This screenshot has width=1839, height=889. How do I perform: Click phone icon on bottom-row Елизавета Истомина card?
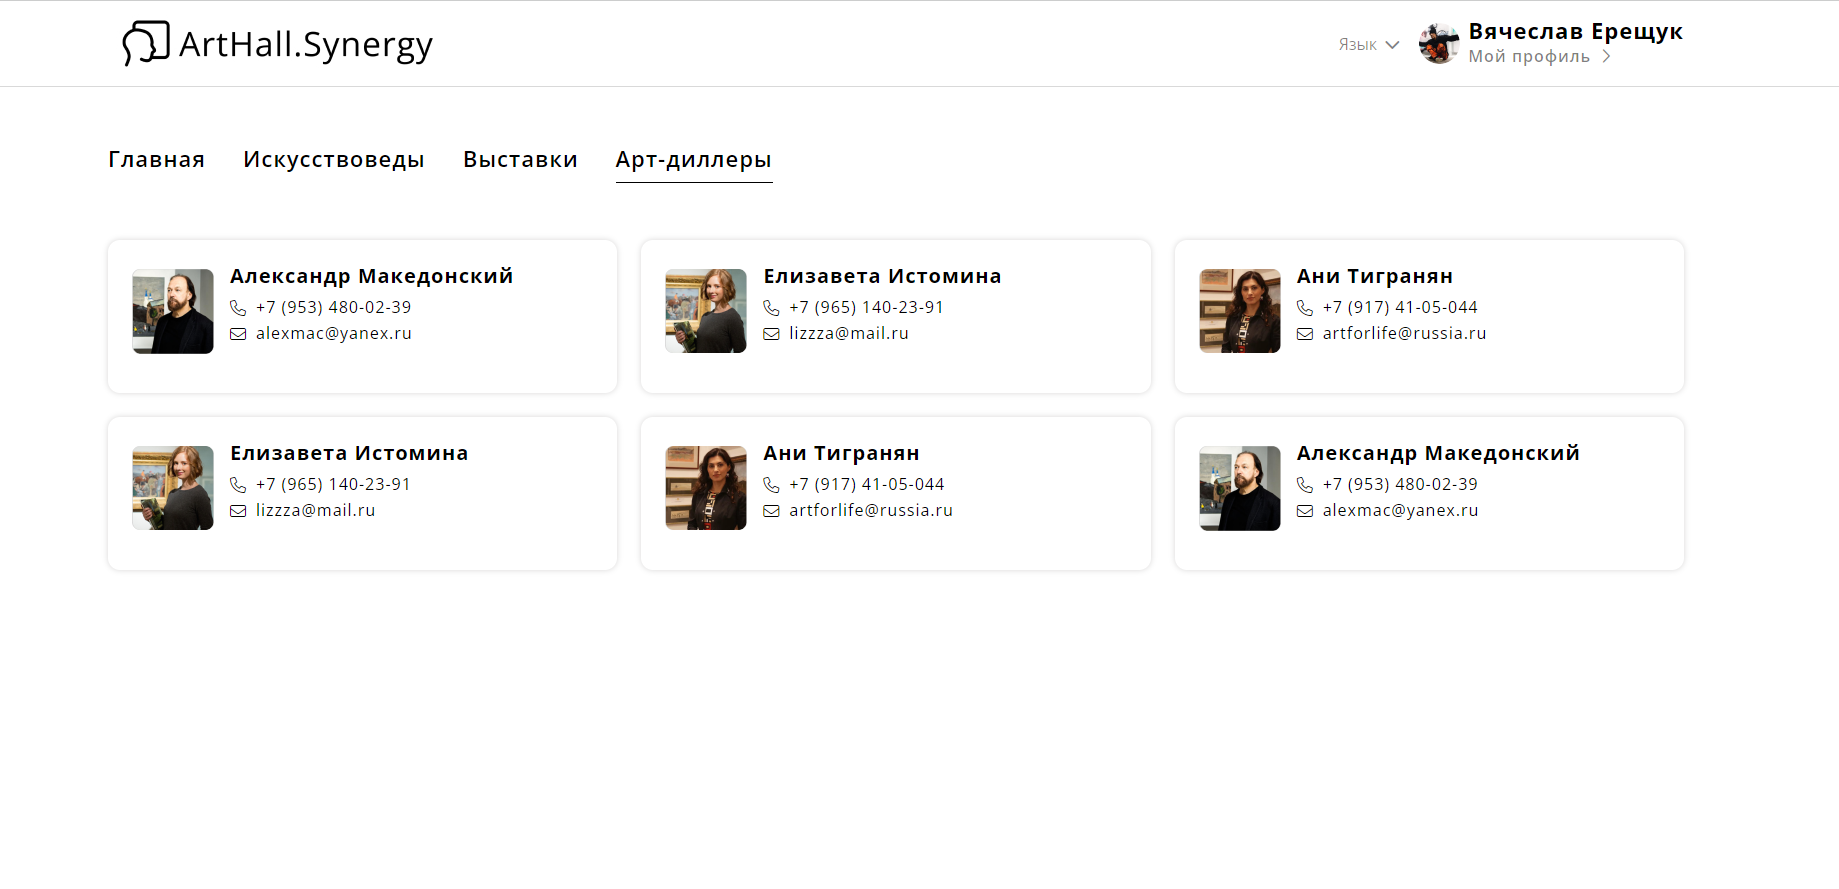[238, 485]
